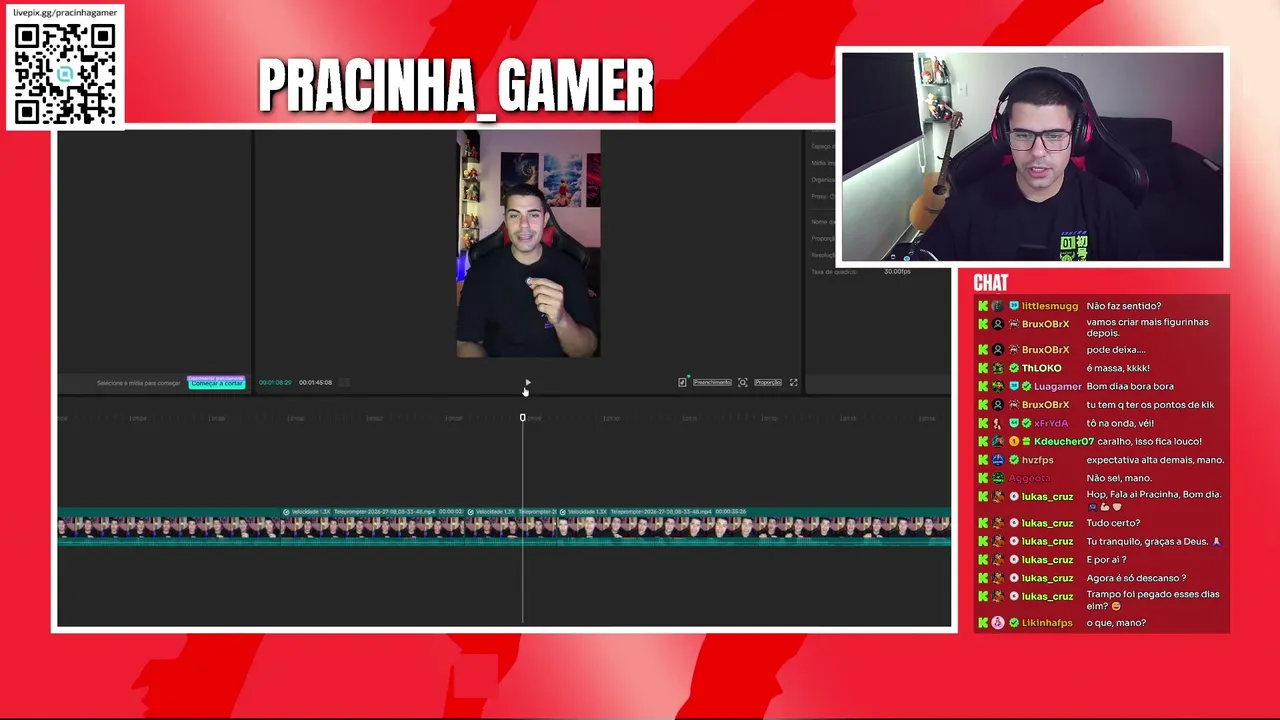Click the play button under the preview
The image size is (1280, 720).
pos(527,382)
